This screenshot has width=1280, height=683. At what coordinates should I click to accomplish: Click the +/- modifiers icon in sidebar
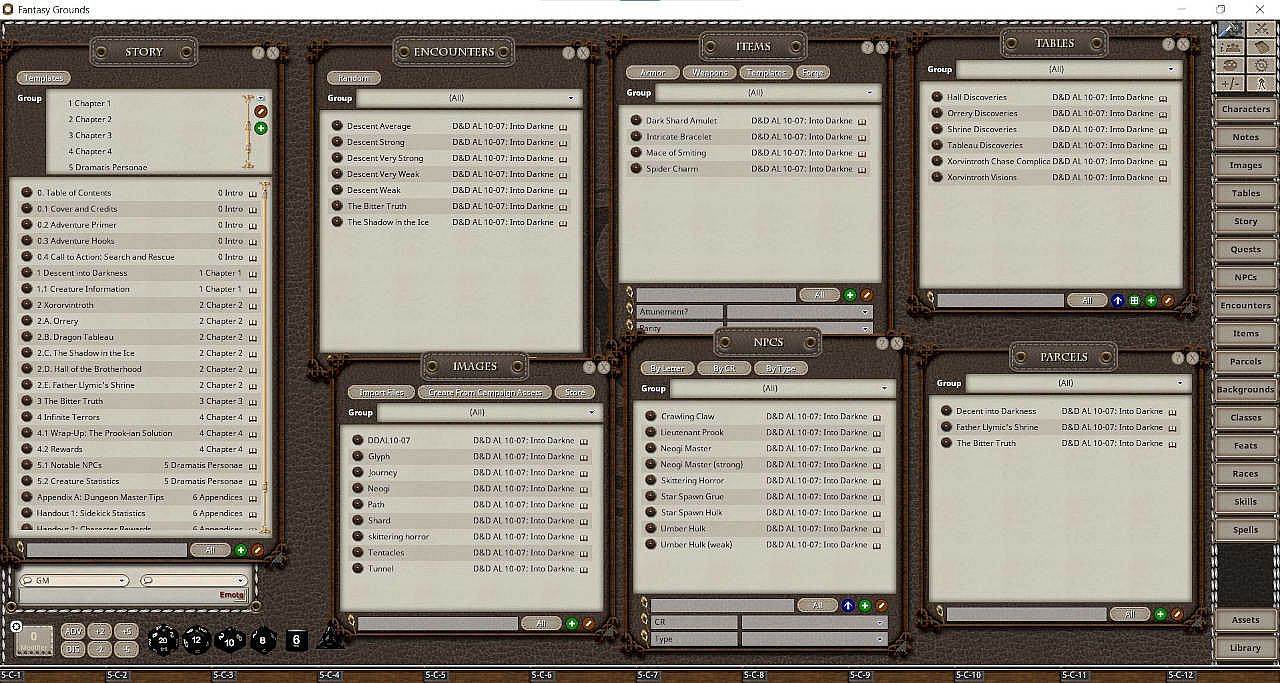(x=1231, y=83)
